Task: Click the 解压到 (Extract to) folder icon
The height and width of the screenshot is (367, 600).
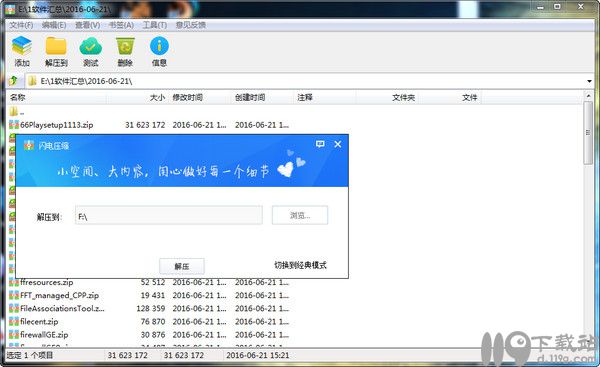Action: [56, 46]
